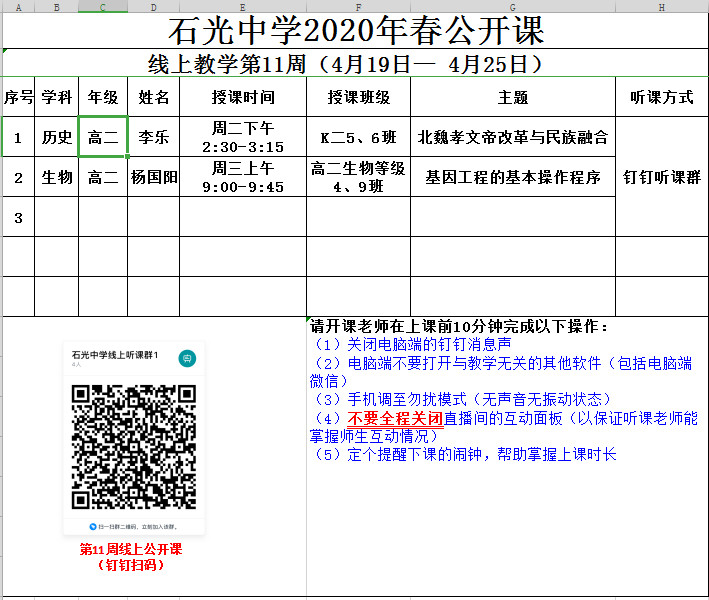Select column H header
Viewport: 709px width, 600px height.
point(661,7)
